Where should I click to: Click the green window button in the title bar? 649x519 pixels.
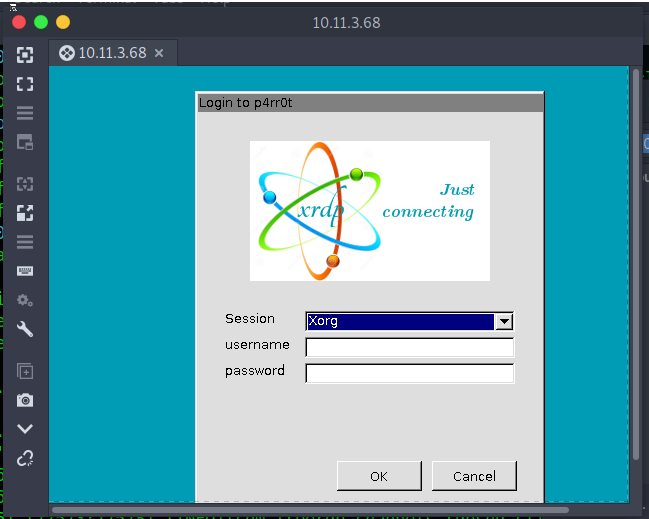[41, 22]
